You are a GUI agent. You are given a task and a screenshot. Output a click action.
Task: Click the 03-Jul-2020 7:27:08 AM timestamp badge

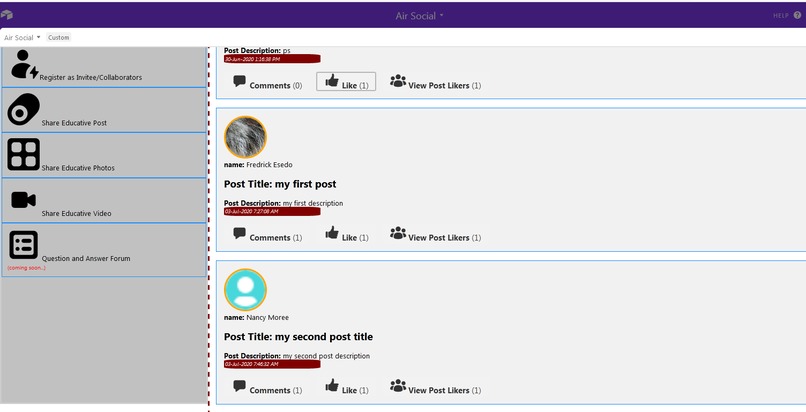click(272, 212)
